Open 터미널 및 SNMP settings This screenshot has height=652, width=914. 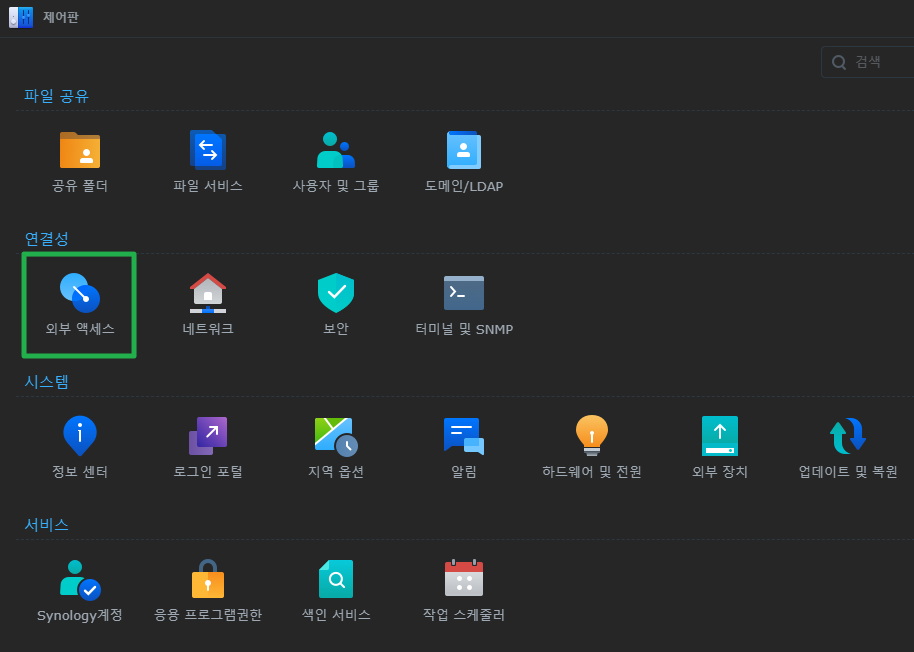tap(464, 294)
